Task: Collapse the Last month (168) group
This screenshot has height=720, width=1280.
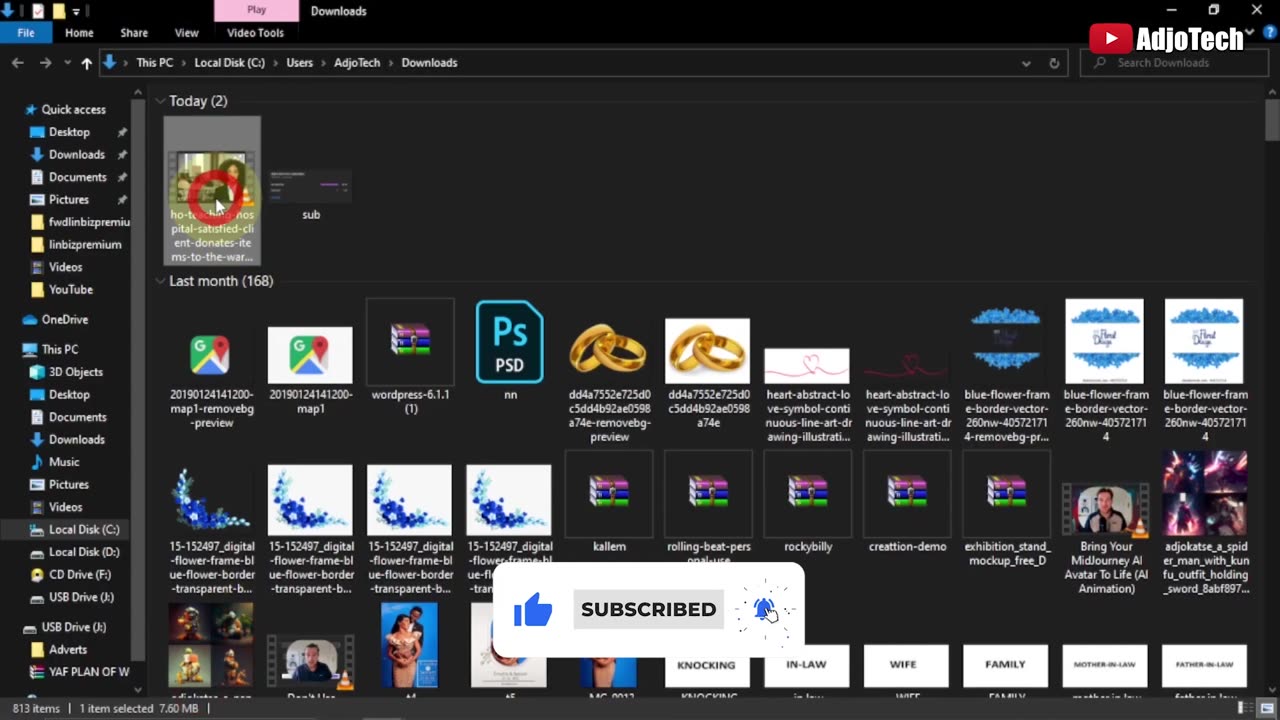Action: [160, 281]
